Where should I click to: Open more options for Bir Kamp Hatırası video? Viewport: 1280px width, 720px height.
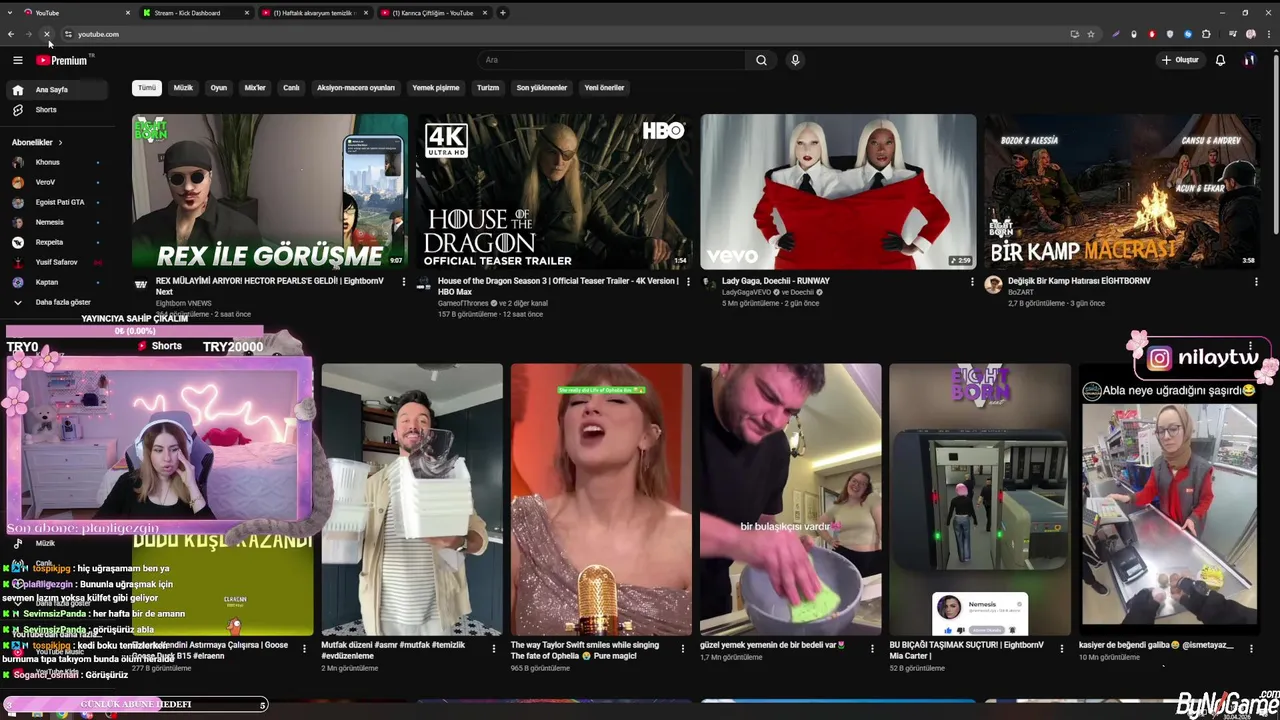[1256, 282]
